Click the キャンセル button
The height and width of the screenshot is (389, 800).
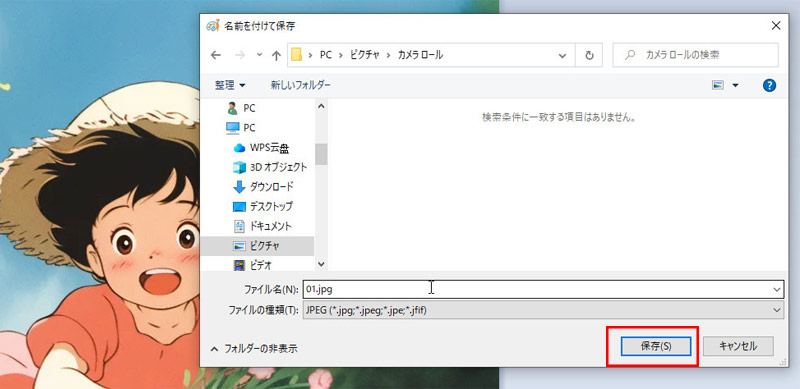(738, 346)
